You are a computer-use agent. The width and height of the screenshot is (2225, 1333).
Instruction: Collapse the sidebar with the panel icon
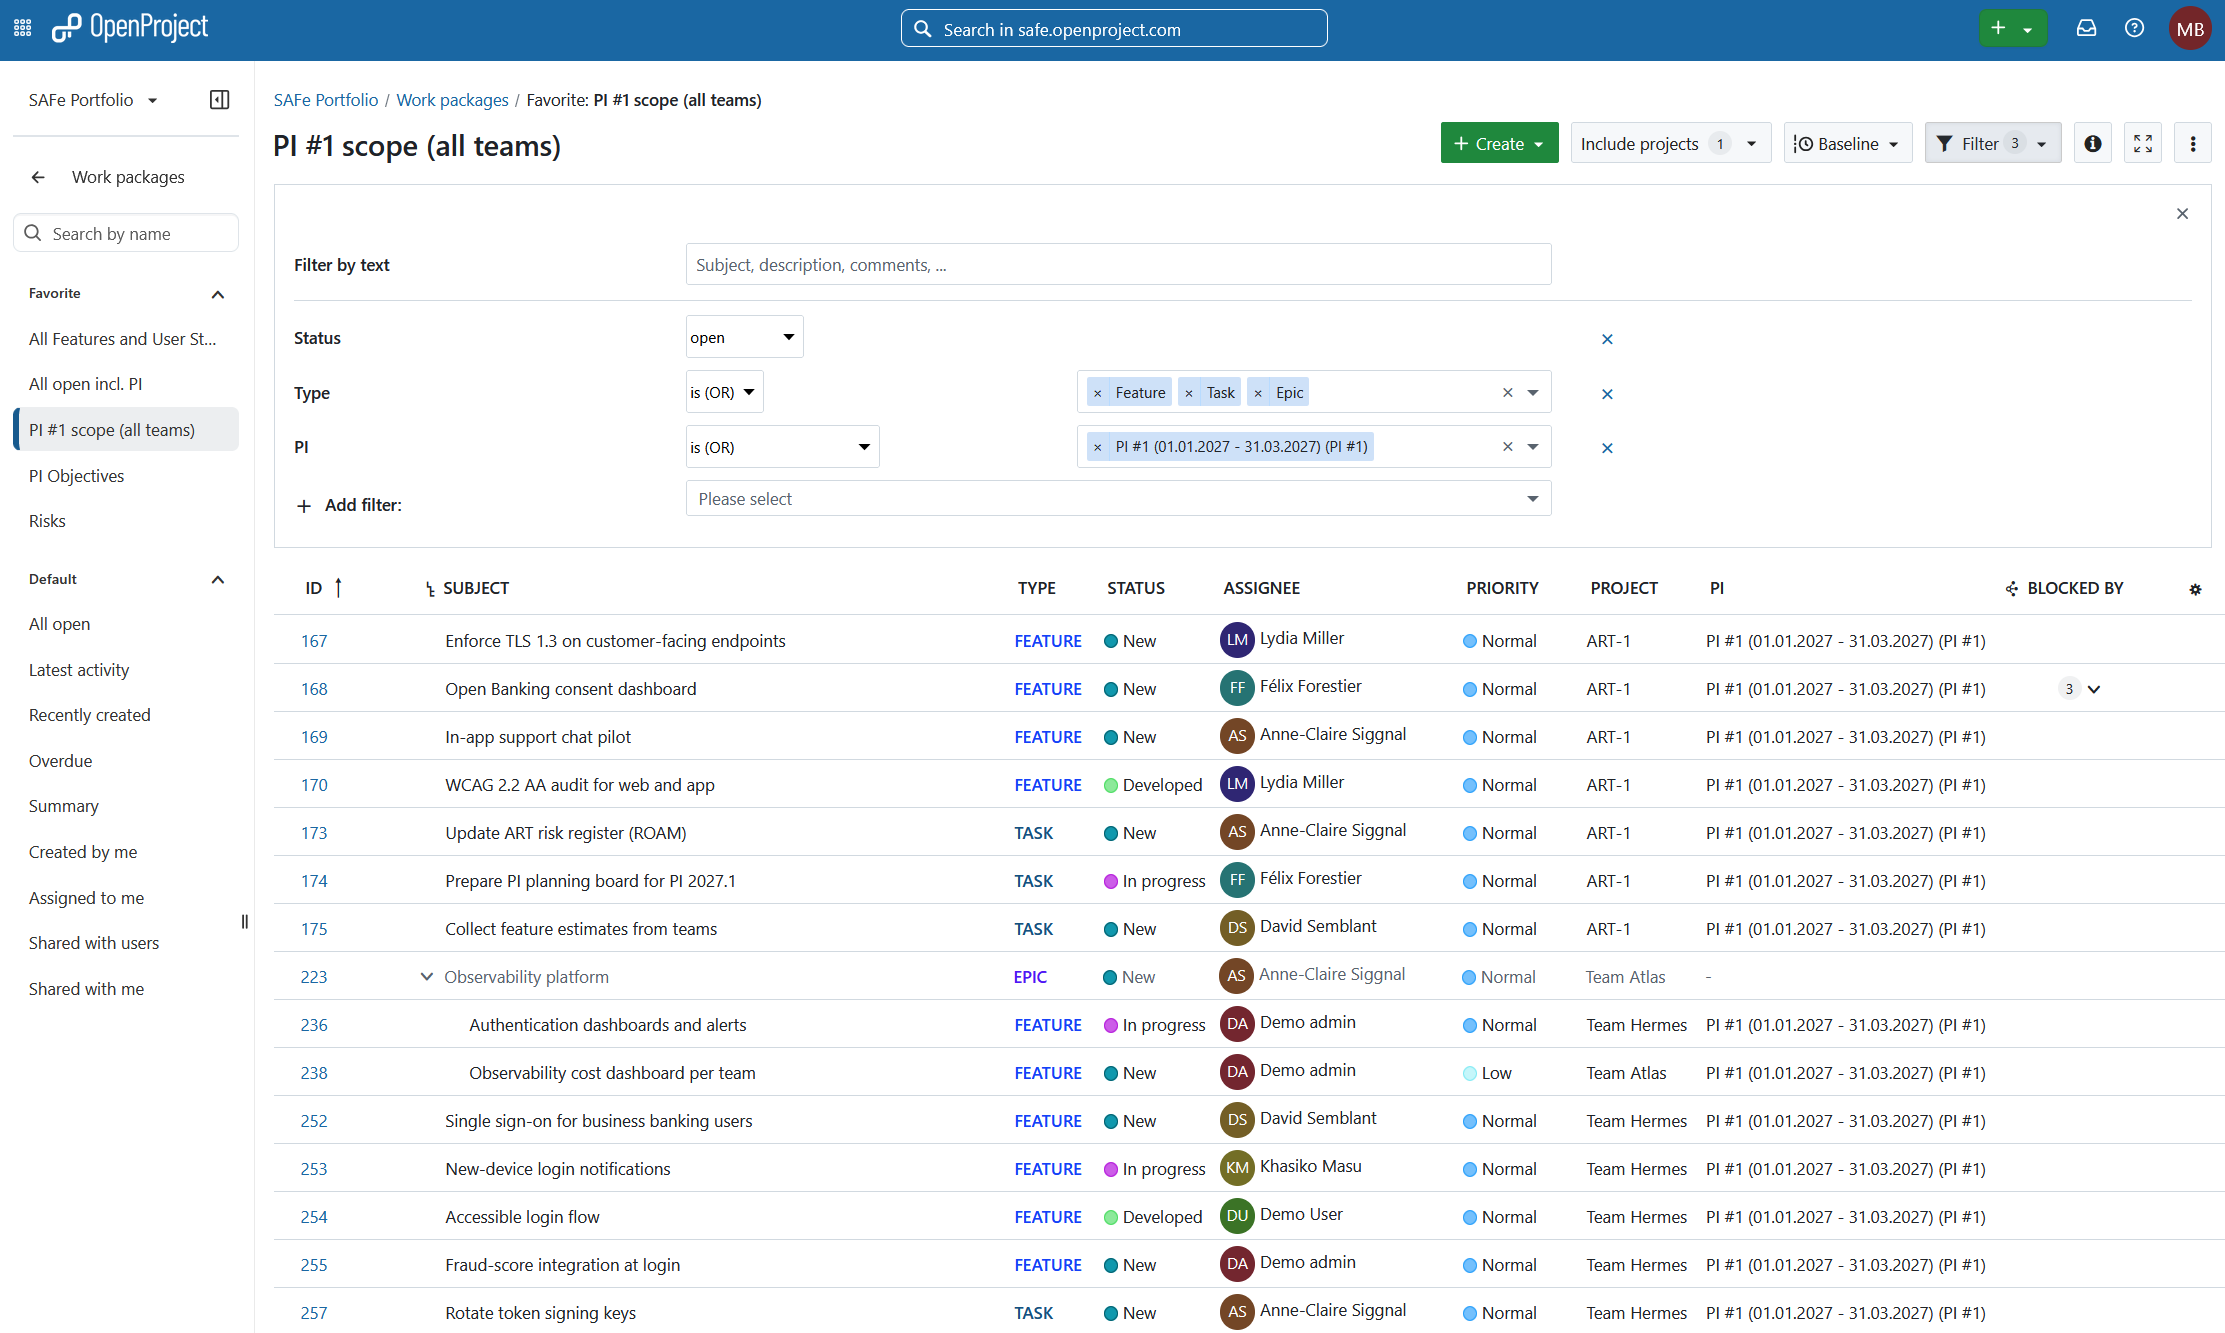(x=219, y=99)
